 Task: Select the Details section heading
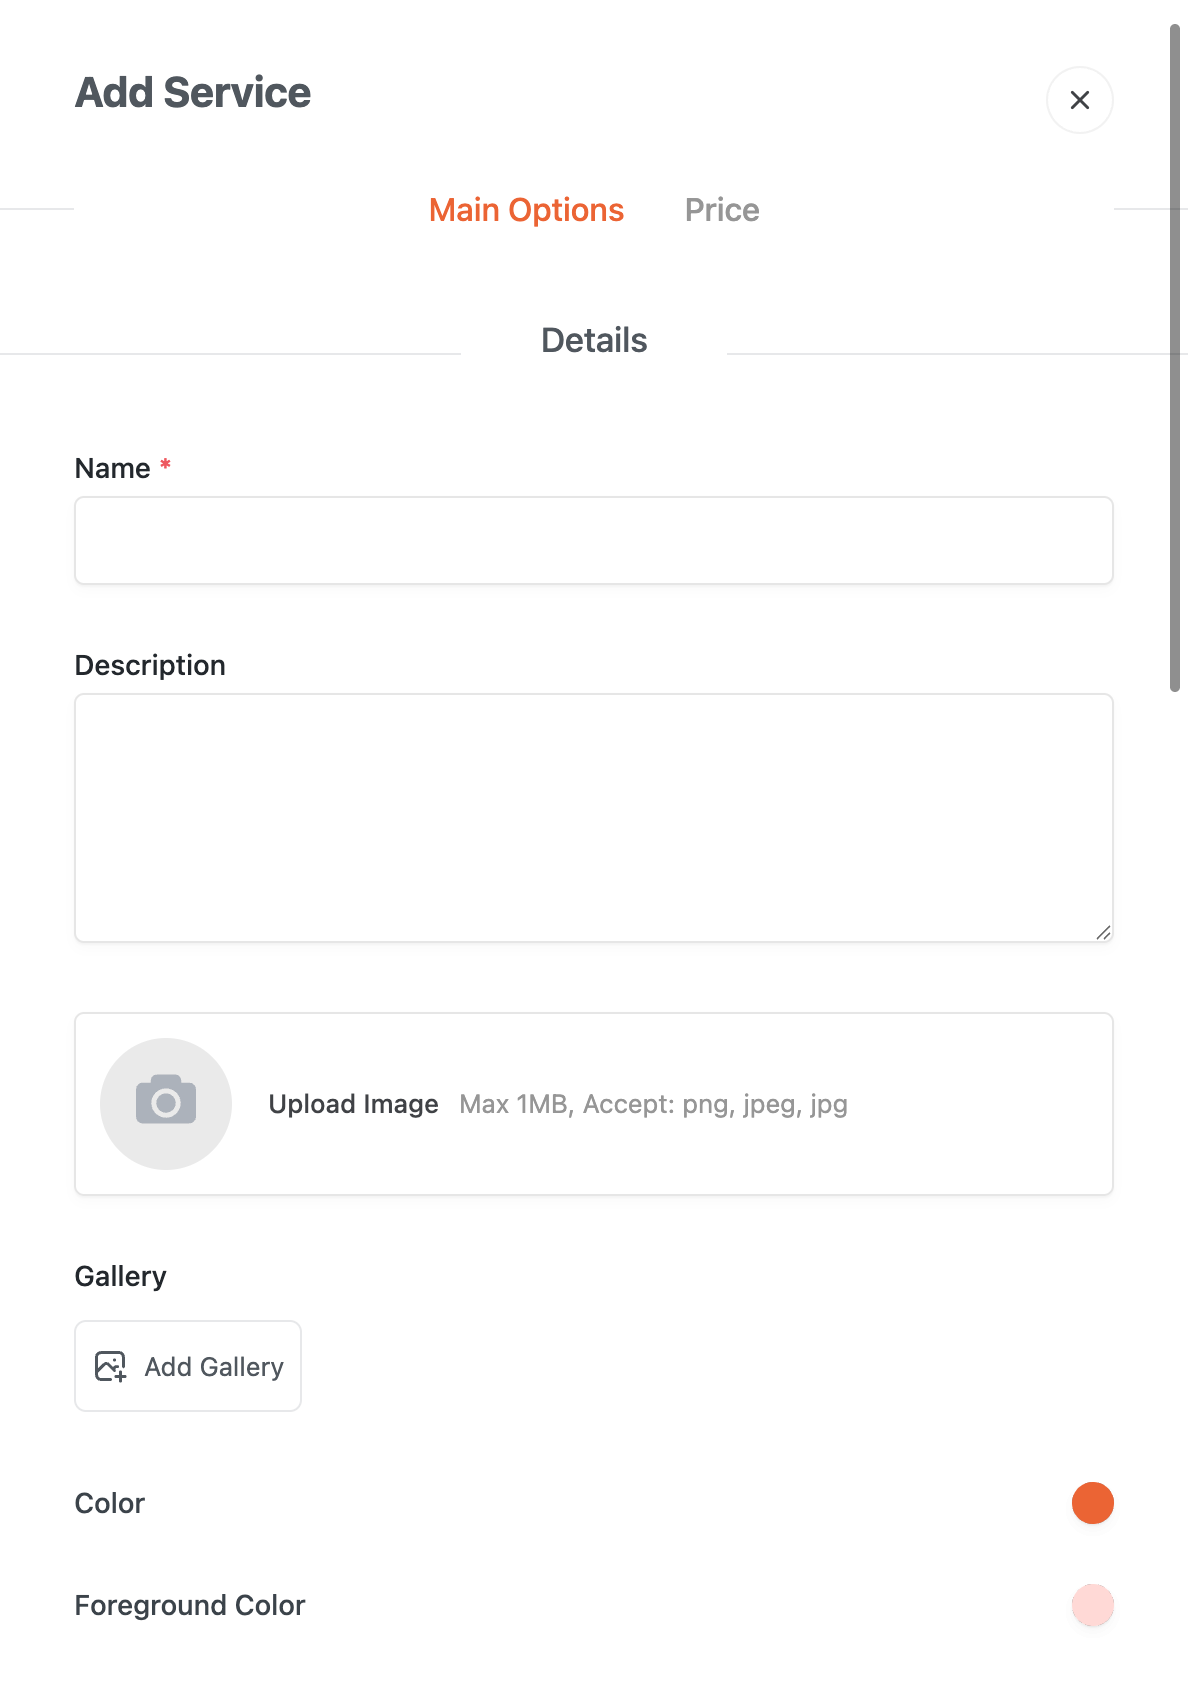pos(594,340)
